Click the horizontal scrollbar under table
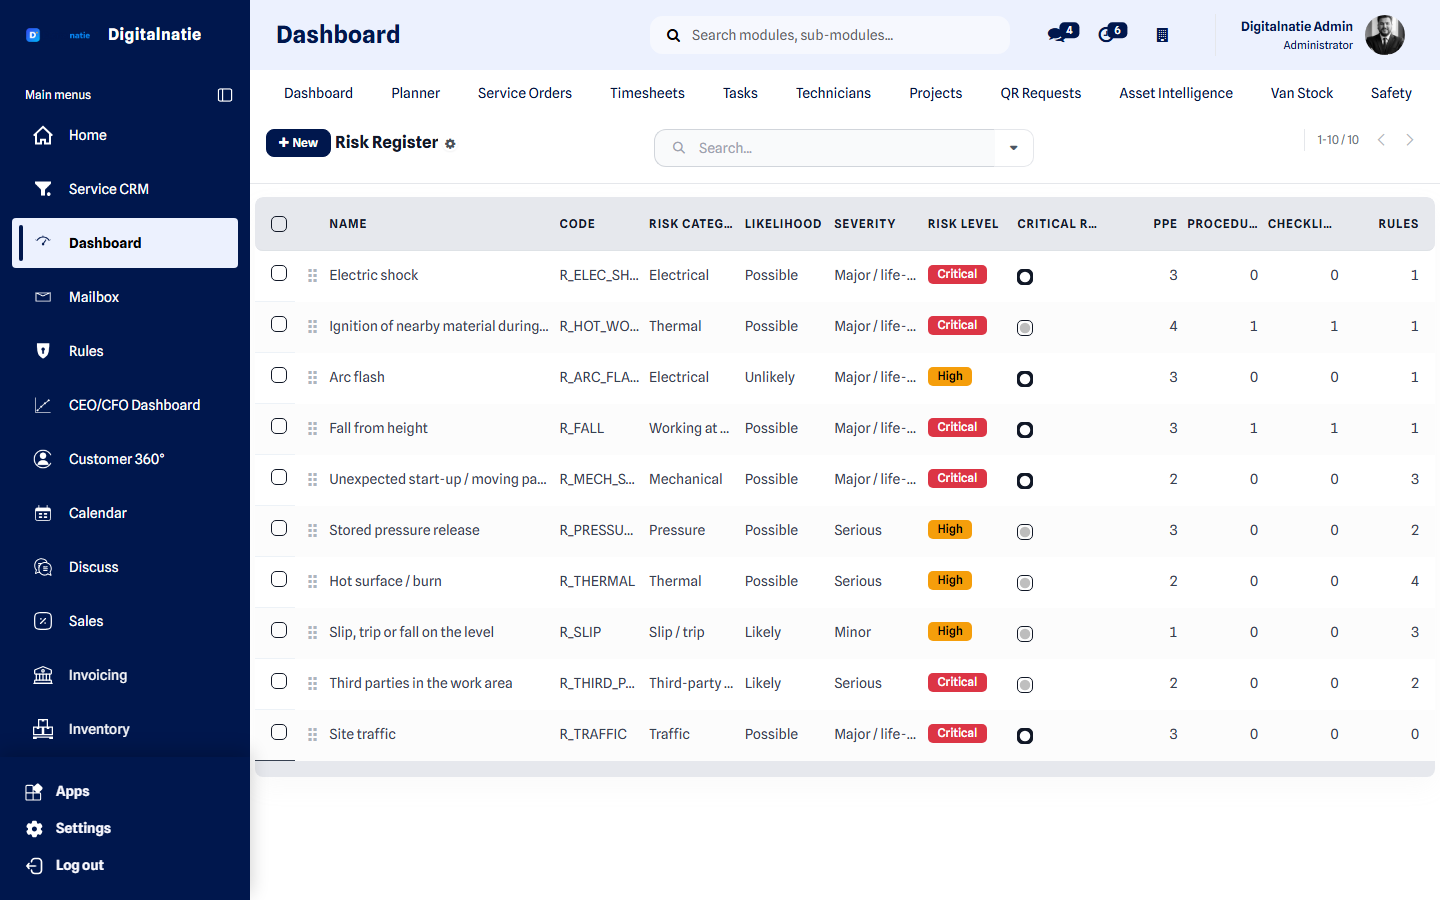Image resolution: width=1440 pixels, height=900 pixels. click(x=845, y=769)
